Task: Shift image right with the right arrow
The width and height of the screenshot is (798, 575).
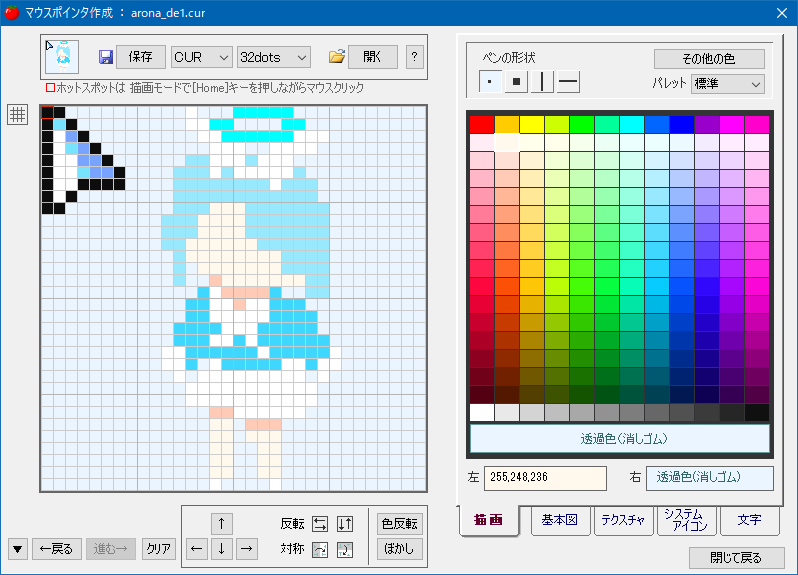Action: (246, 549)
